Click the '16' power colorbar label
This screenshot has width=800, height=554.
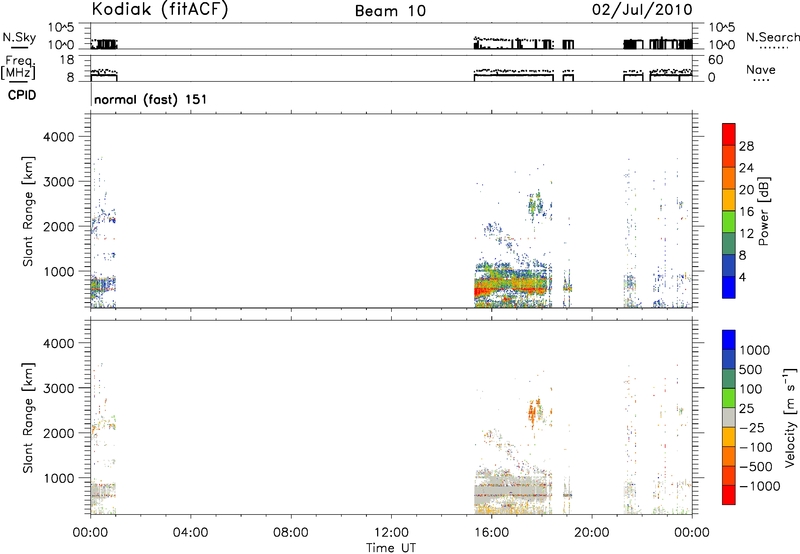point(746,212)
